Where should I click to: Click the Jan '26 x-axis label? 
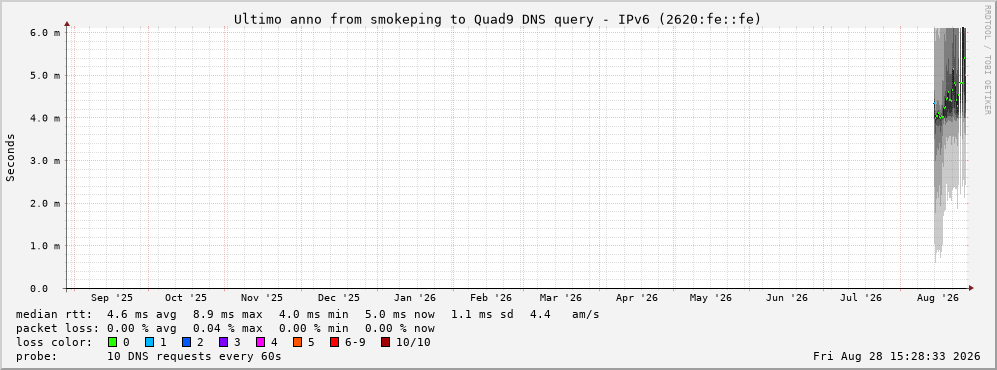pyautogui.click(x=415, y=298)
